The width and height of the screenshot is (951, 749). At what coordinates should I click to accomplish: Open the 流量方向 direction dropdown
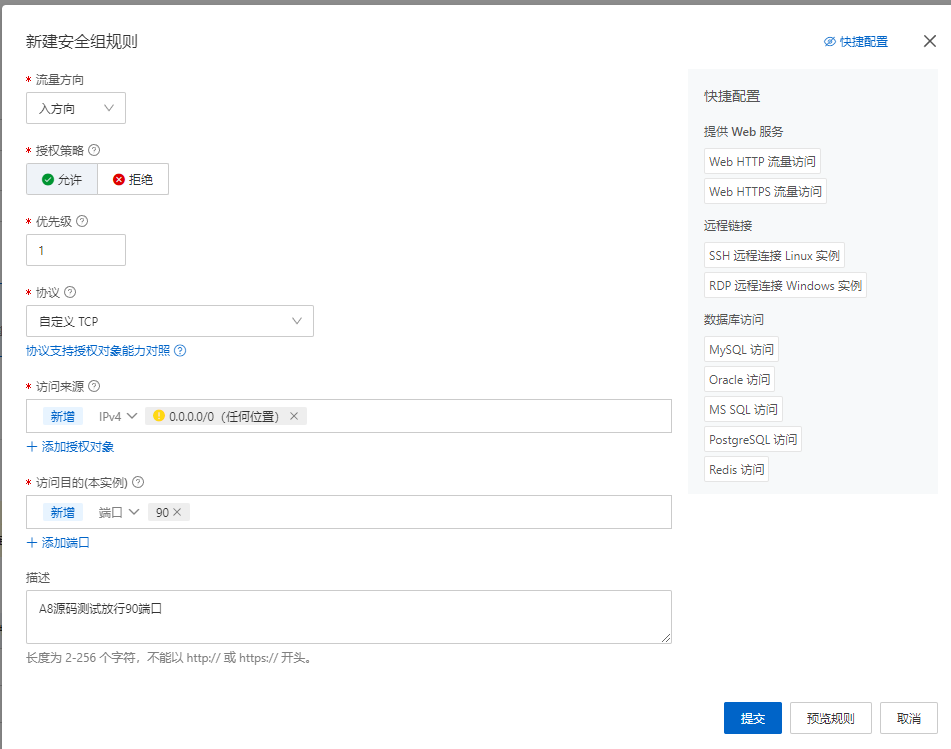pos(75,108)
